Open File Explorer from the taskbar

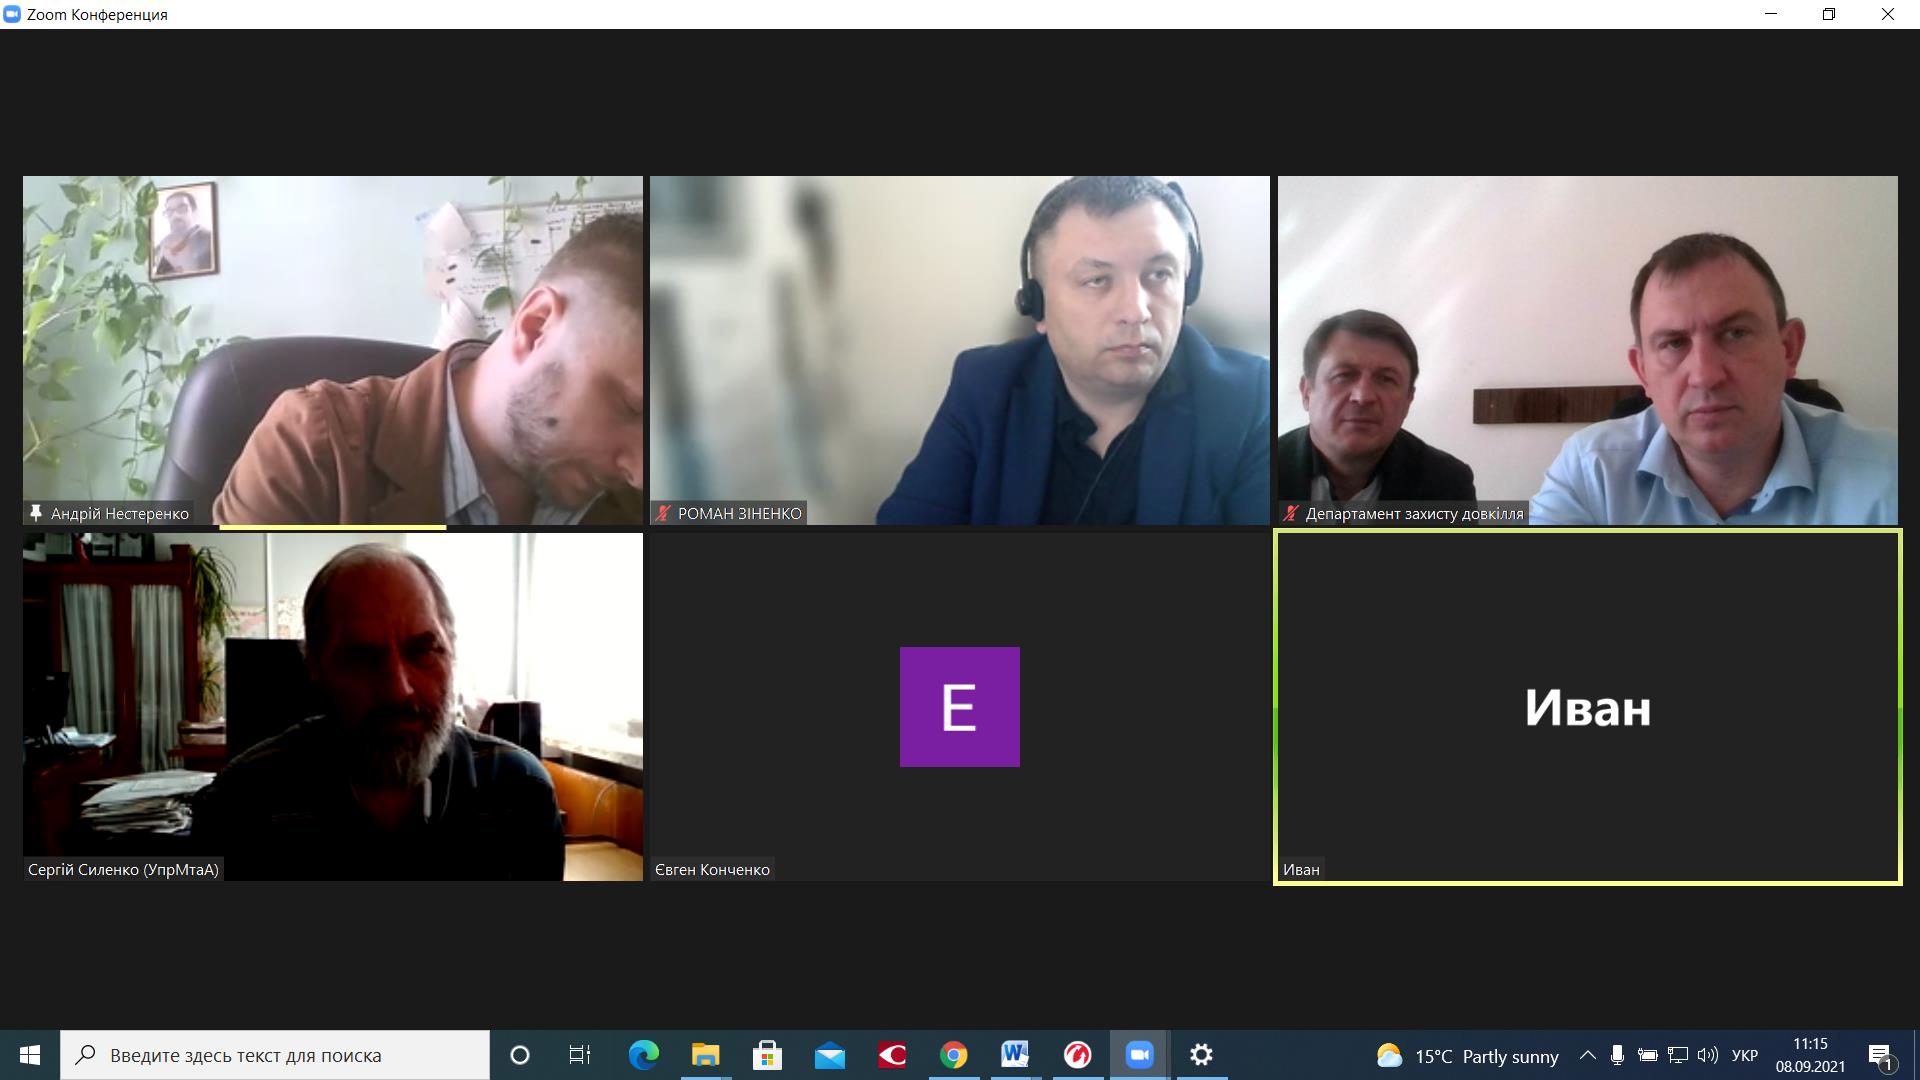[705, 1055]
